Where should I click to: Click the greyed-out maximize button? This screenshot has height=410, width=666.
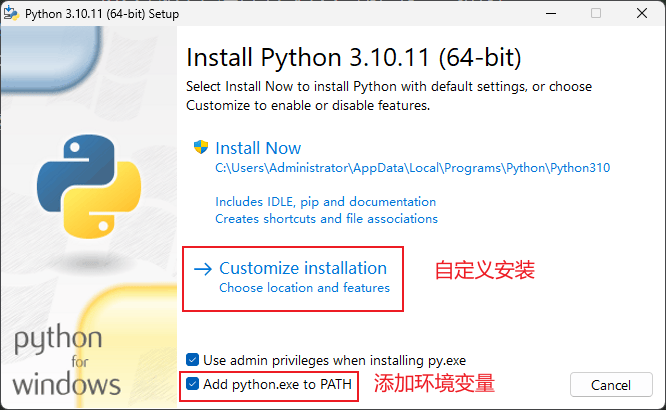(x=596, y=13)
